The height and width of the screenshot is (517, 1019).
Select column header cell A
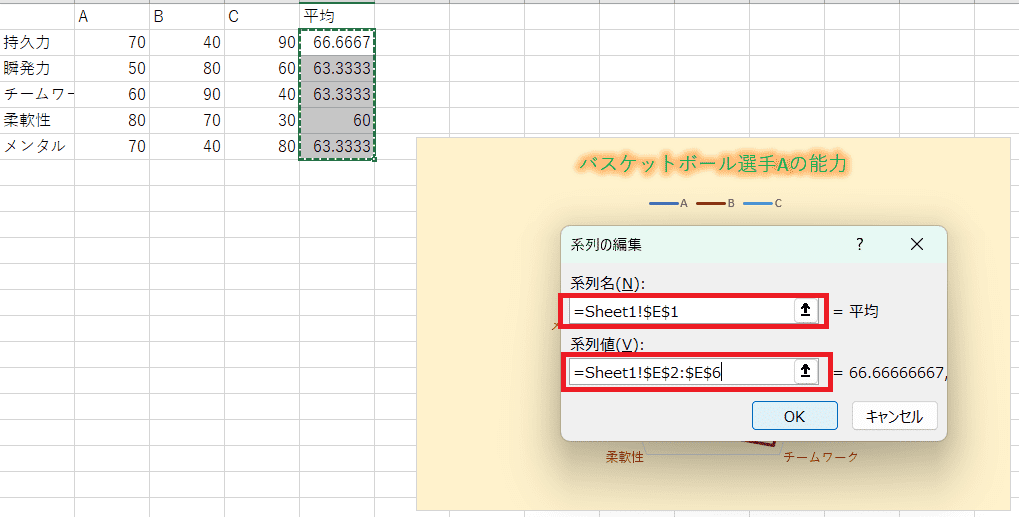click(x=112, y=16)
